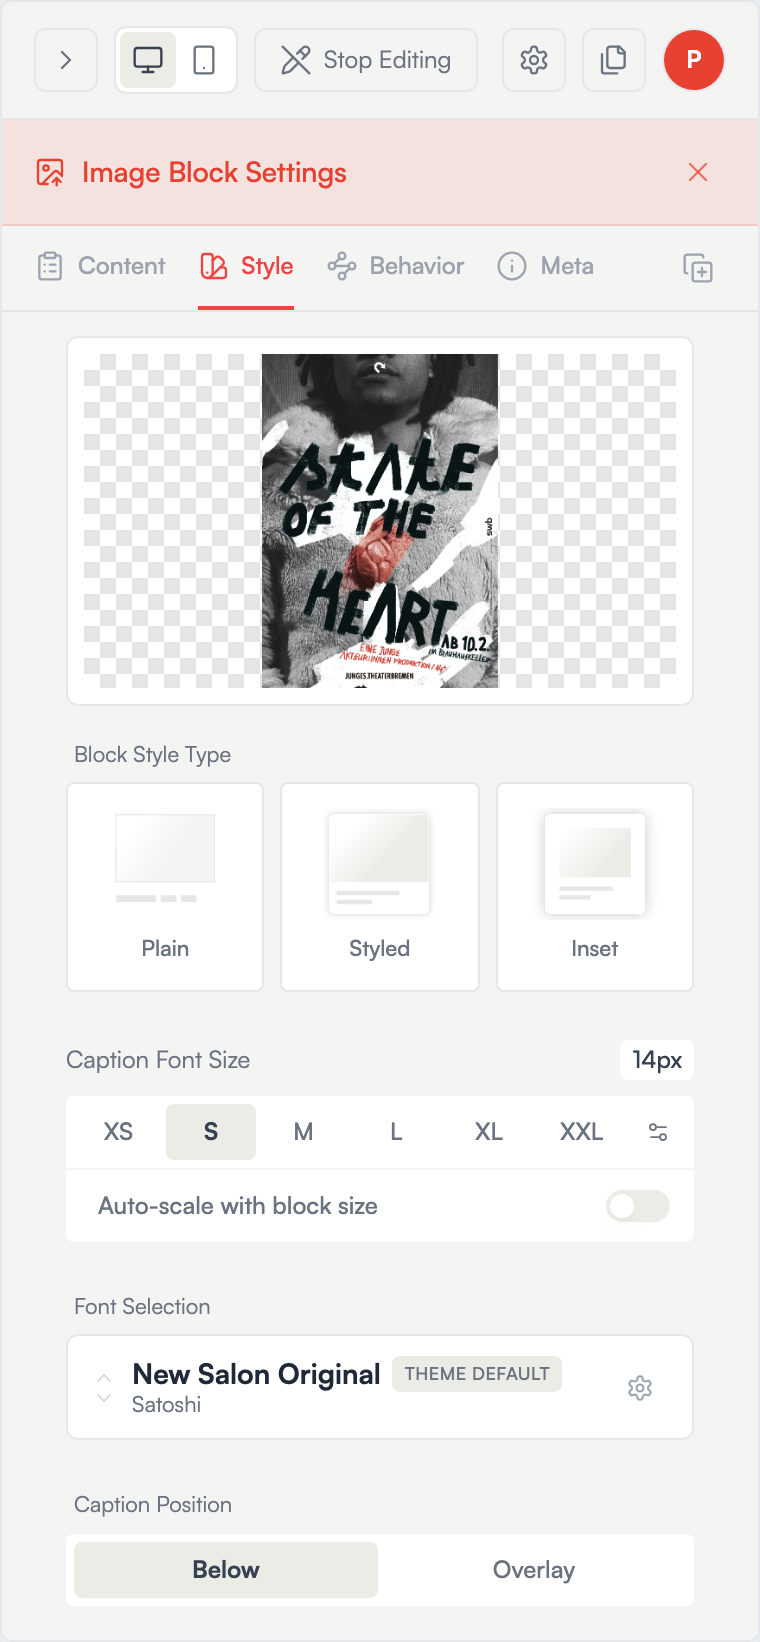The width and height of the screenshot is (760, 1642).
Task: Choose the Styled block style type
Action: (x=380, y=887)
